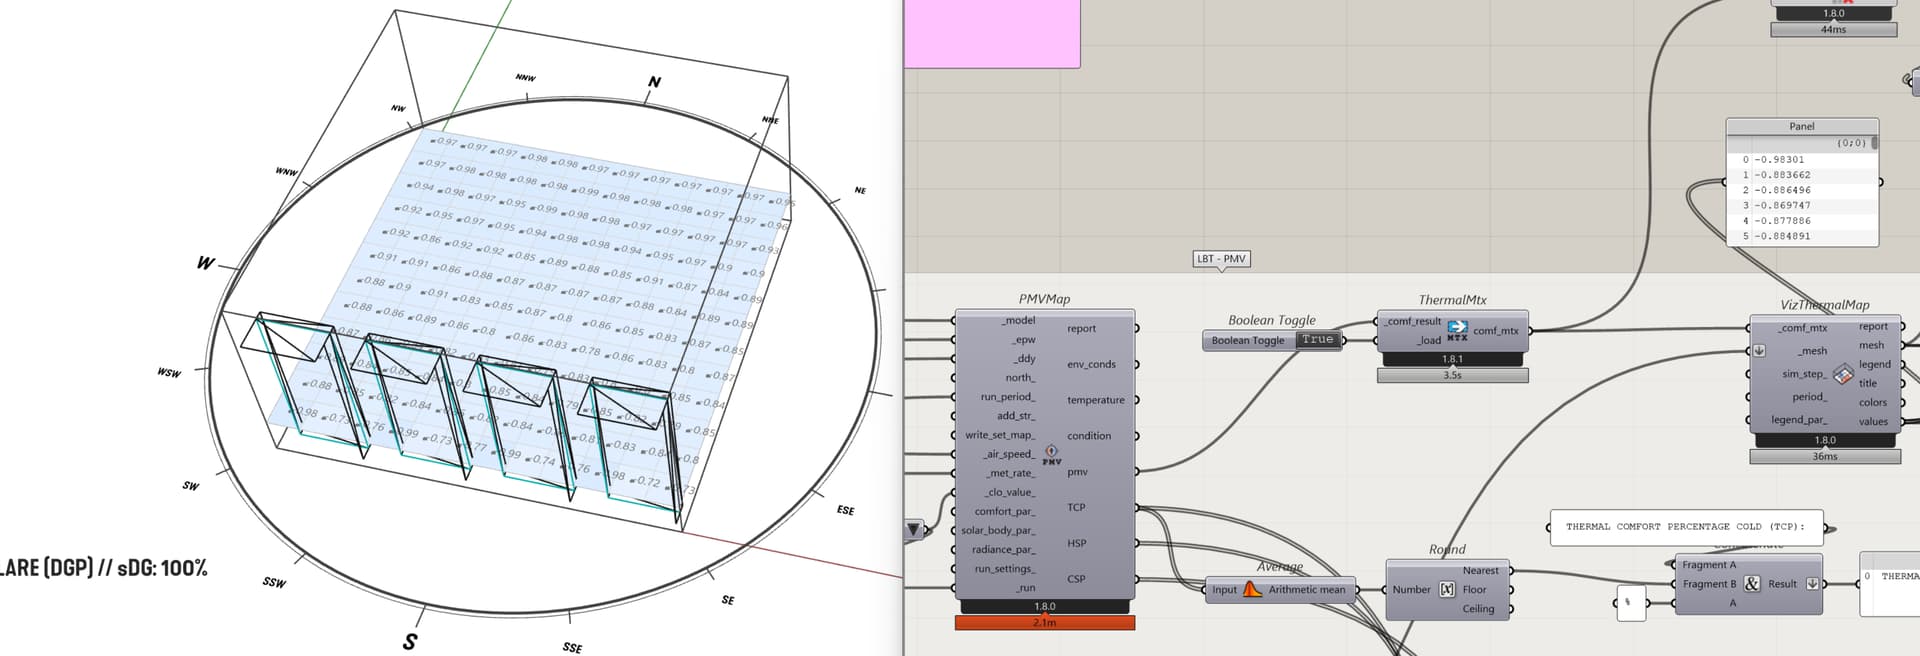
Task: Click the small percent symbol panel
Action: 1630,602
